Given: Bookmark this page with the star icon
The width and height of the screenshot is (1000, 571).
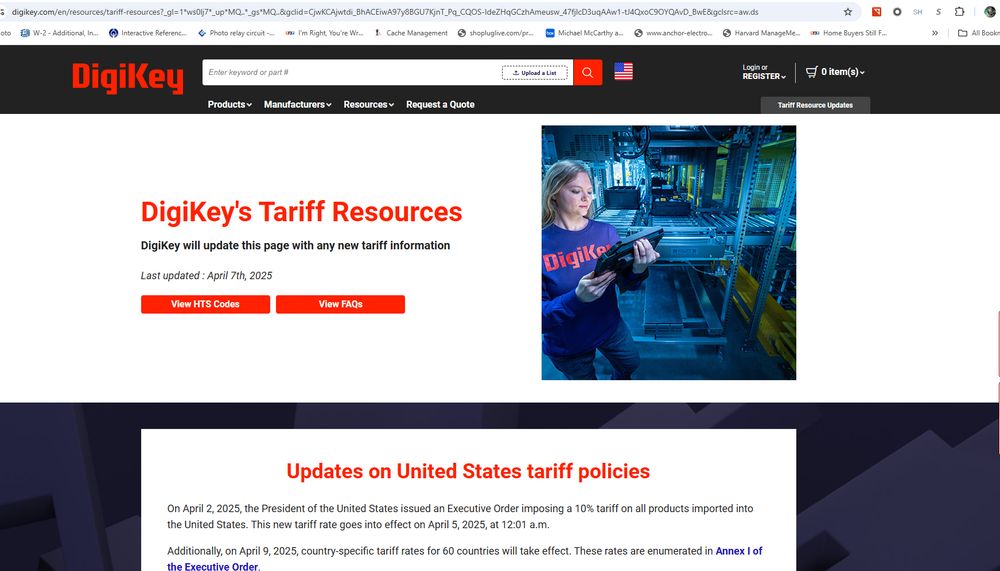Looking at the screenshot, I should 848,11.
